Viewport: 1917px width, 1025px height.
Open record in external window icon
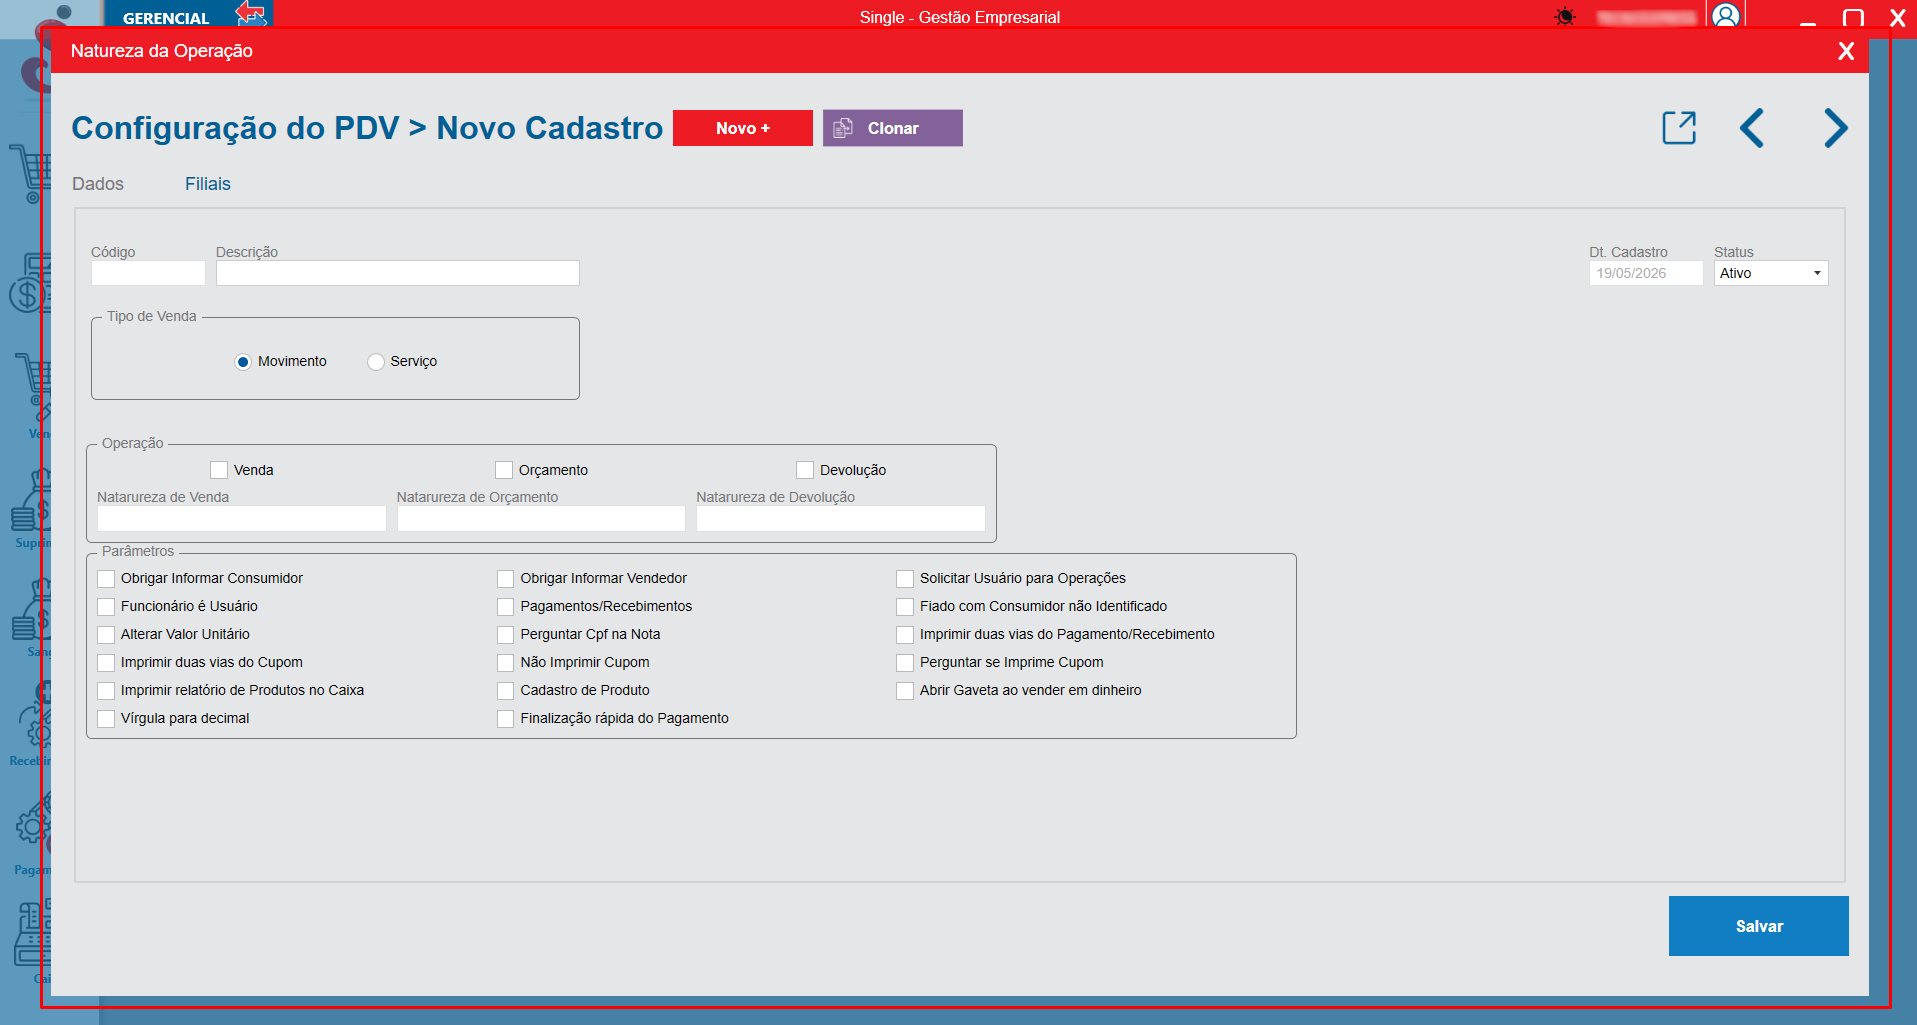1679,128
